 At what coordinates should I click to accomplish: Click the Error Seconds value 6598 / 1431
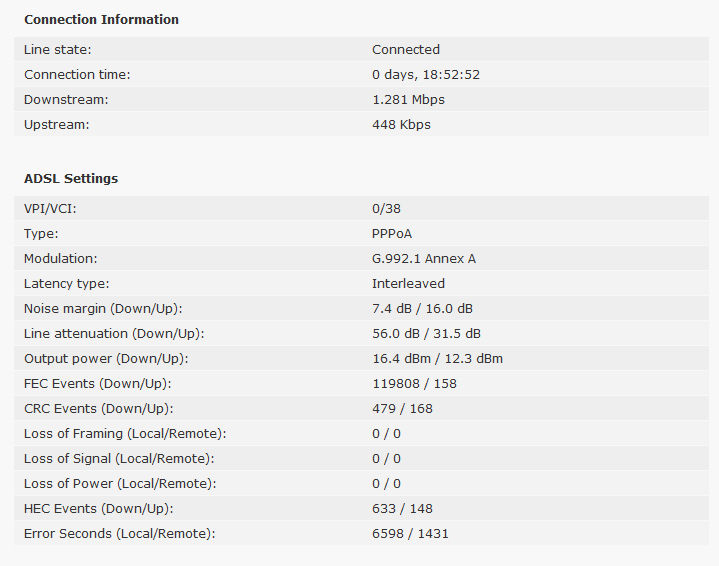pos(410,534)
